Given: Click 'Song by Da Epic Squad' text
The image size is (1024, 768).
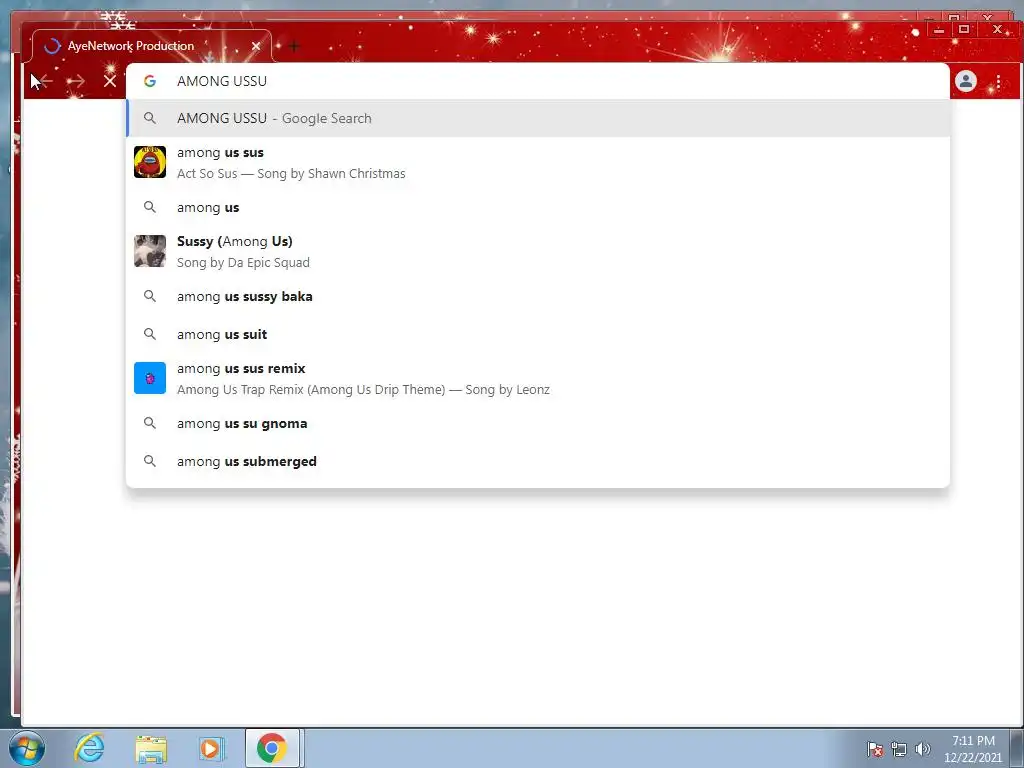Looking at the screenshot, I should [x=243, y=263].
